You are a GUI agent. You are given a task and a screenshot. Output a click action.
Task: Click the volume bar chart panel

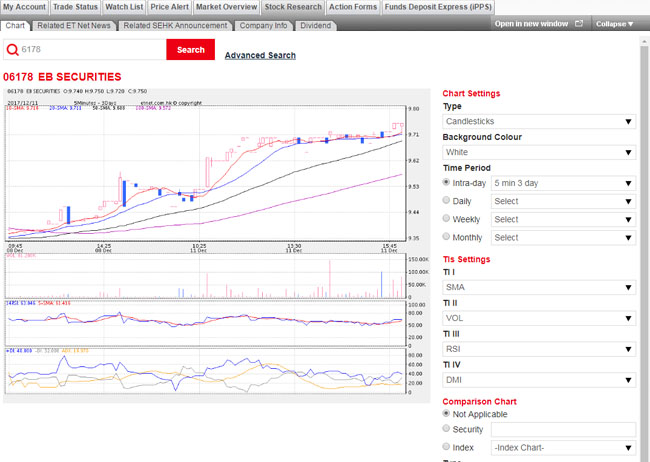tap(206, 276)
